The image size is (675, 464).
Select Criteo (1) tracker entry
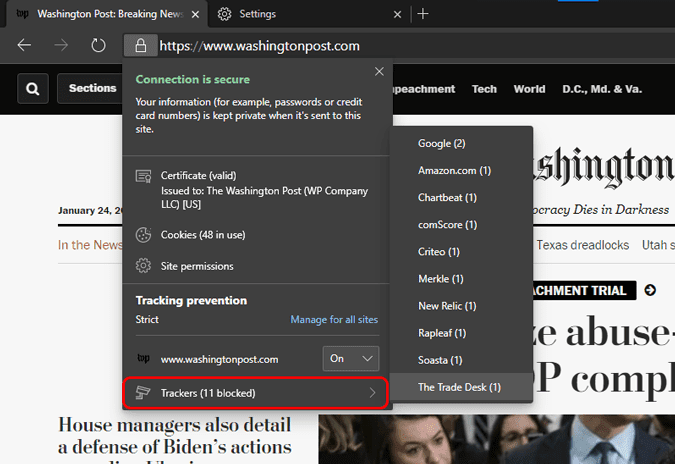click(461, 252)
